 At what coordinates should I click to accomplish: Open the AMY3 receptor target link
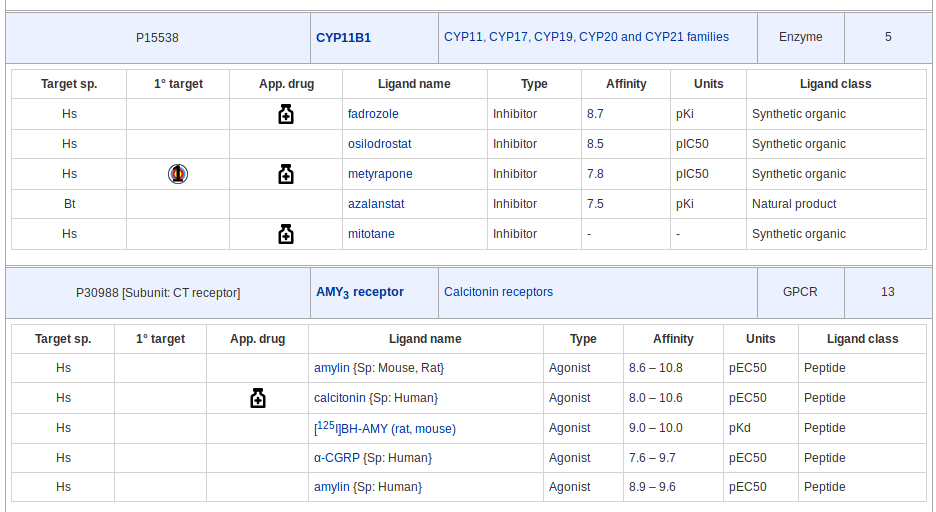360,293
